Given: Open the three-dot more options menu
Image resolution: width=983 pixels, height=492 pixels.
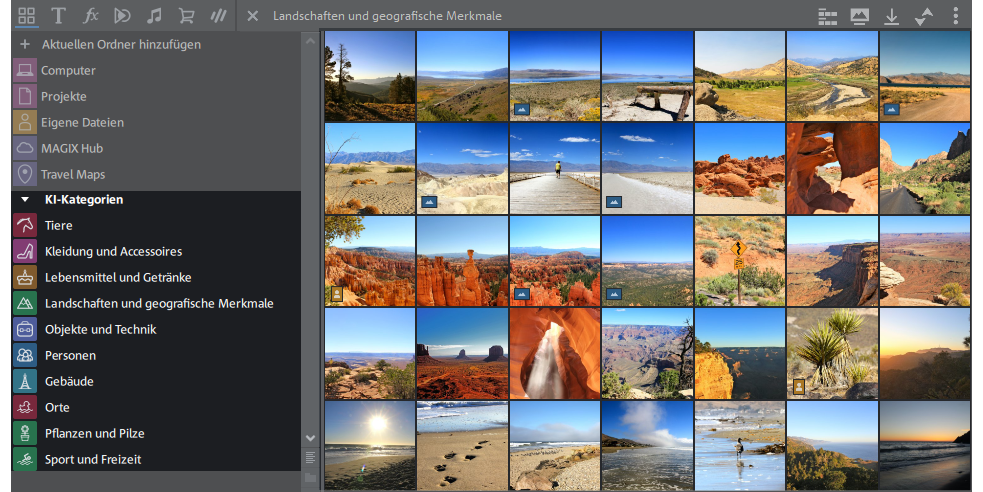Looking at the screenshot, I should pos(956,16).
